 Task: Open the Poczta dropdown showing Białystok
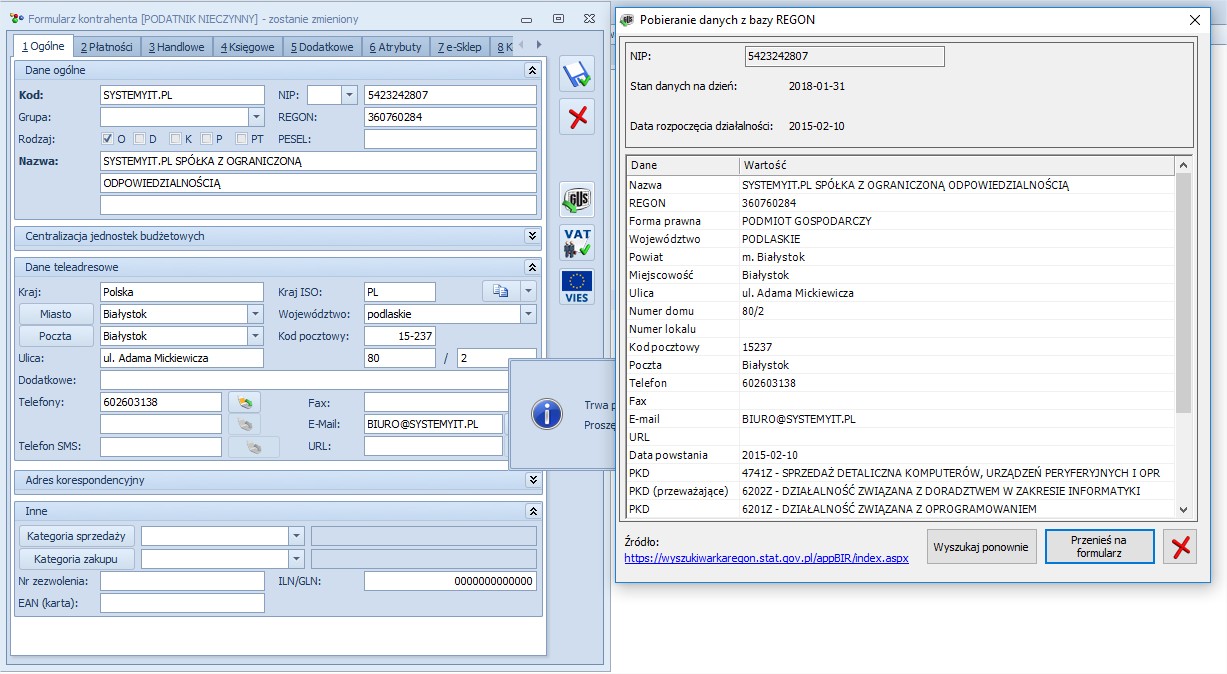pyautogui.click(x=256, y=336)
